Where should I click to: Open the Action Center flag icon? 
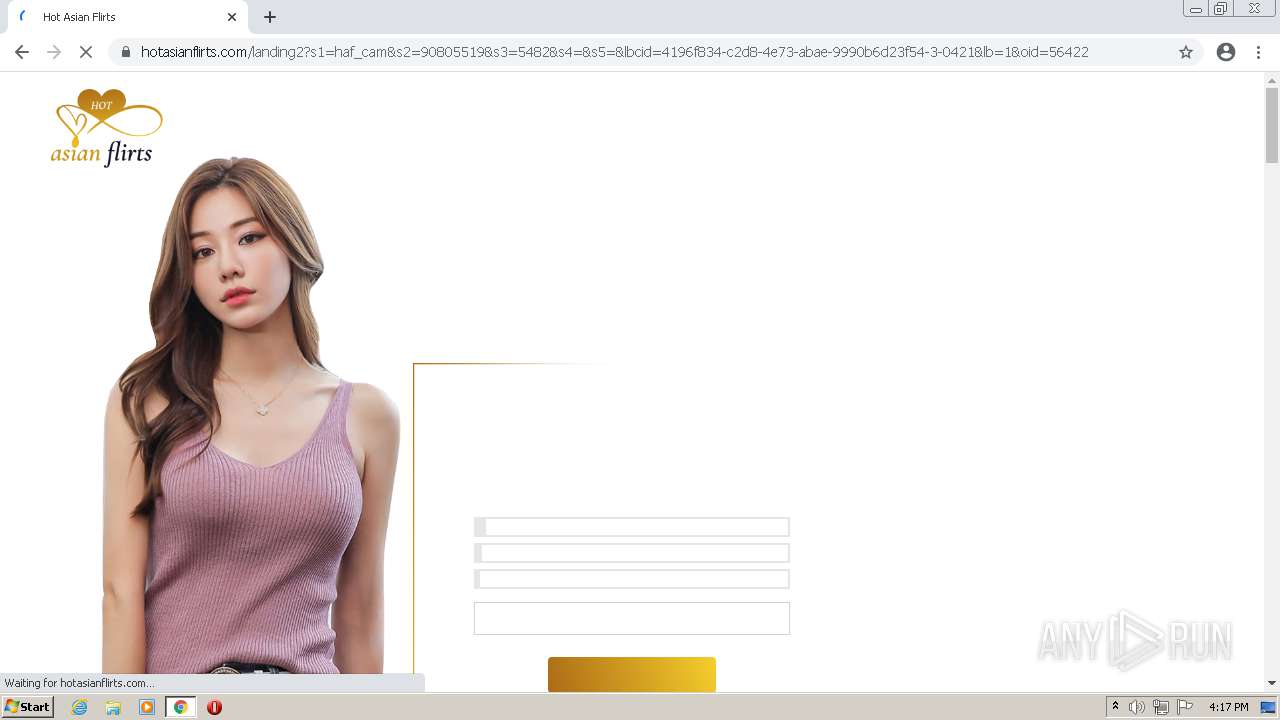[1185, 707]
